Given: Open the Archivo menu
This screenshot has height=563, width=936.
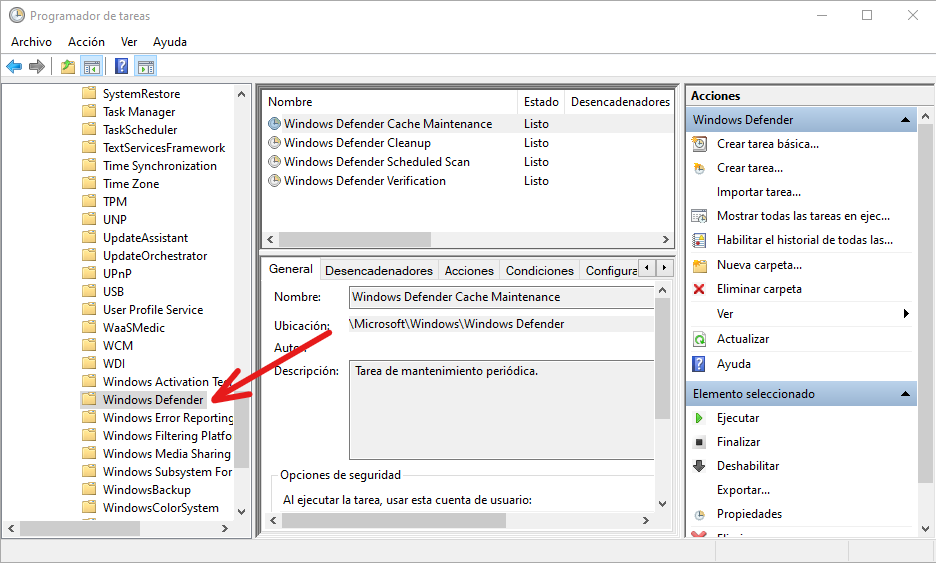Looking at the screenshot, I should [31, 42].
